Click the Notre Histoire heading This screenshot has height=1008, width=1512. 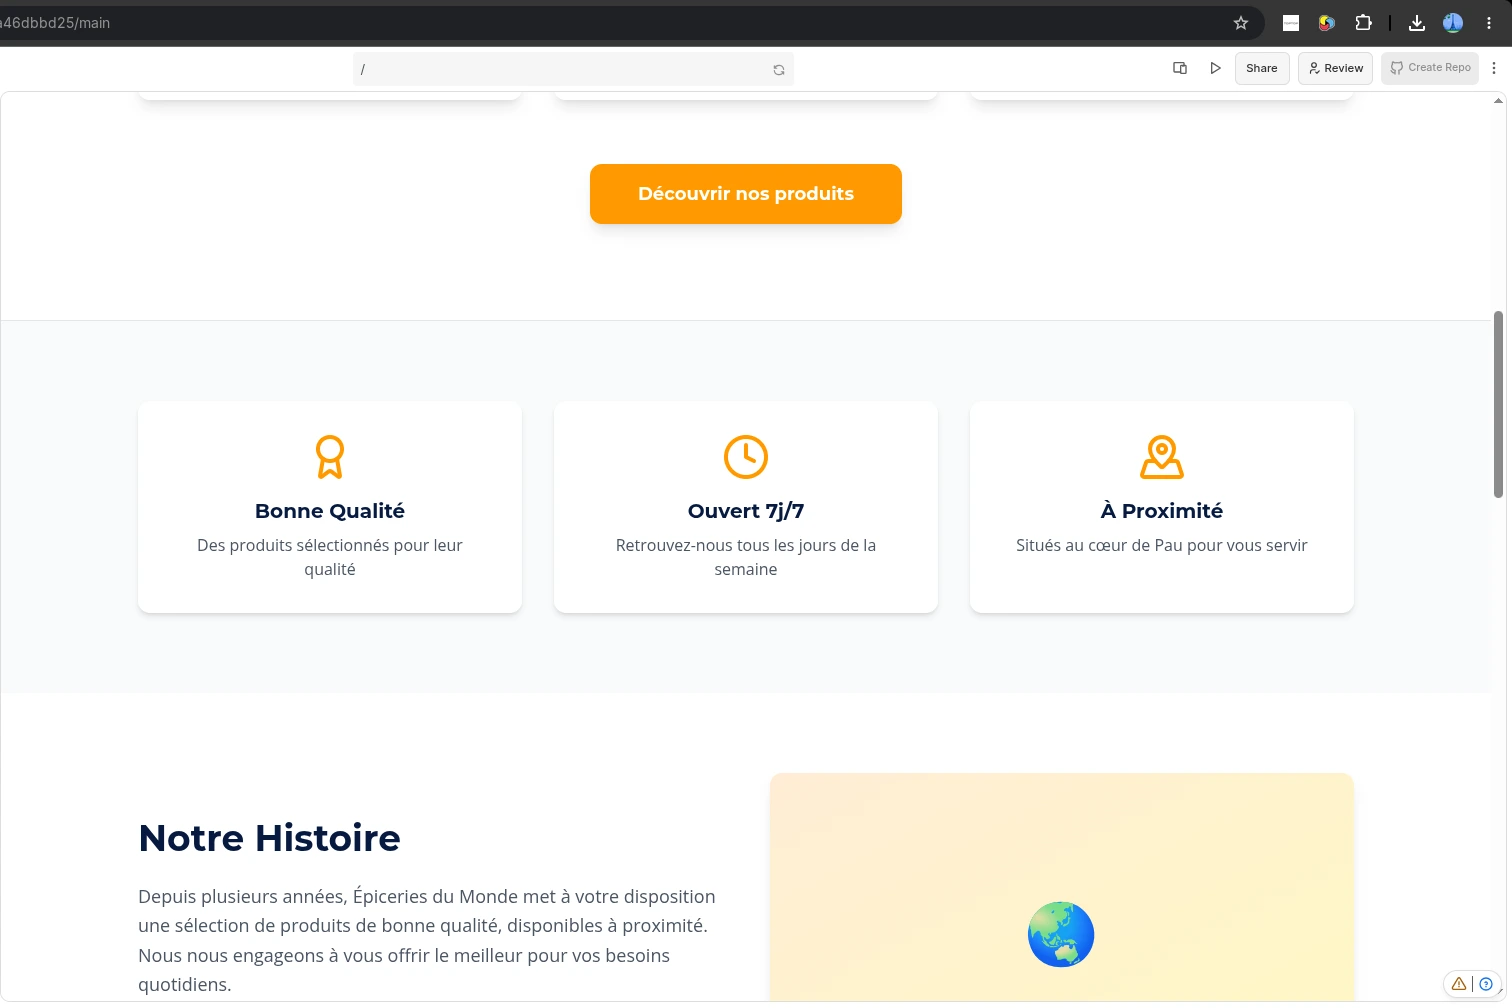click(x=269, y=838)
